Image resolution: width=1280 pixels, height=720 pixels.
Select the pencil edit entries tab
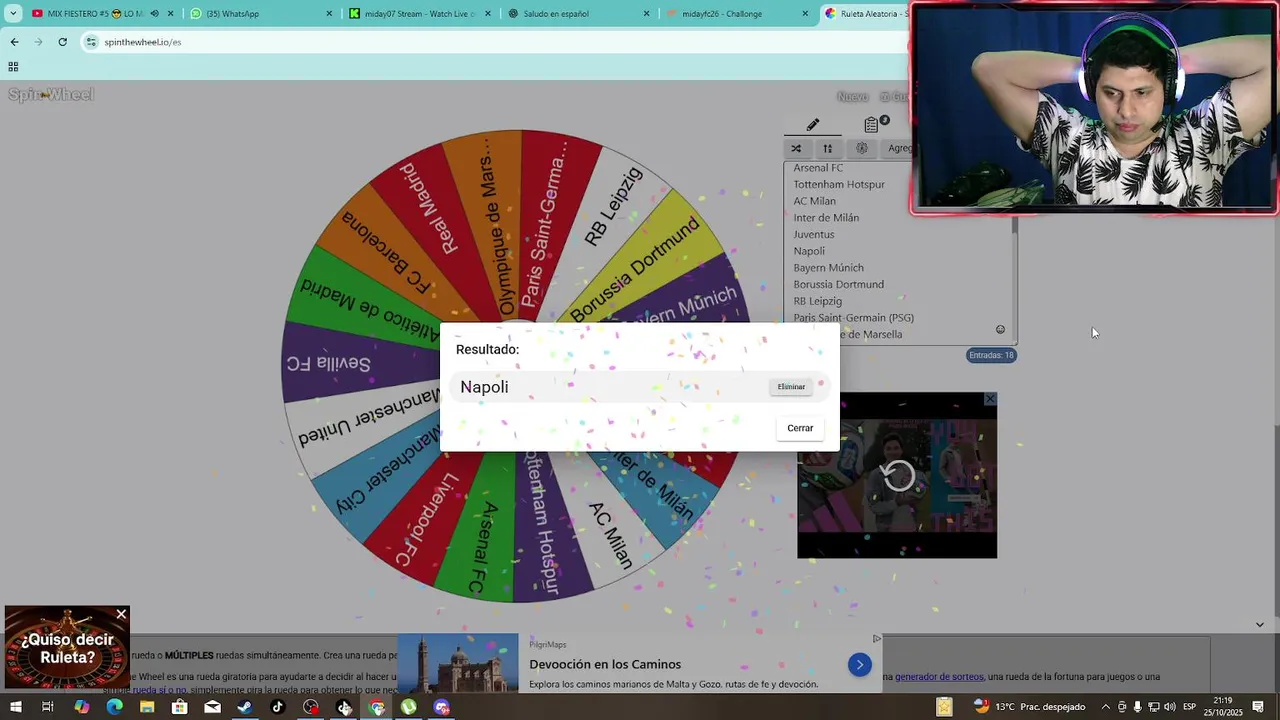813,125
